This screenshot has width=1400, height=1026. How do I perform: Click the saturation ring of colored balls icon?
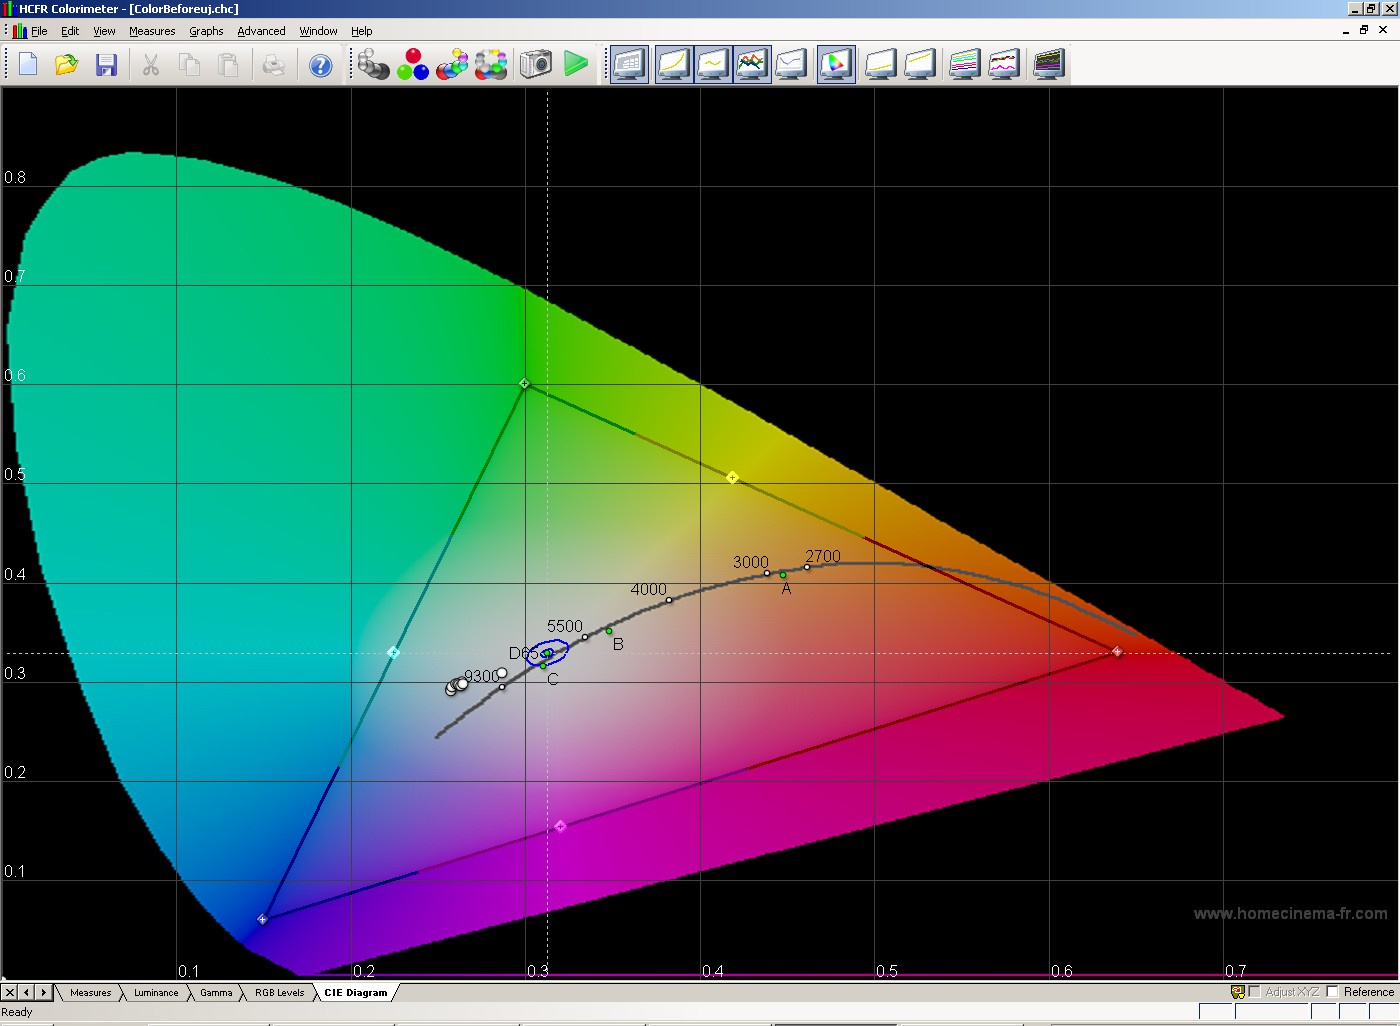491,65
